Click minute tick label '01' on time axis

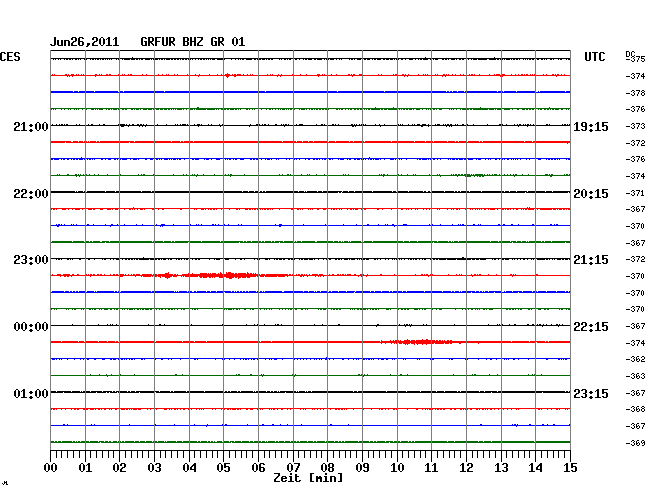[85, 468]
